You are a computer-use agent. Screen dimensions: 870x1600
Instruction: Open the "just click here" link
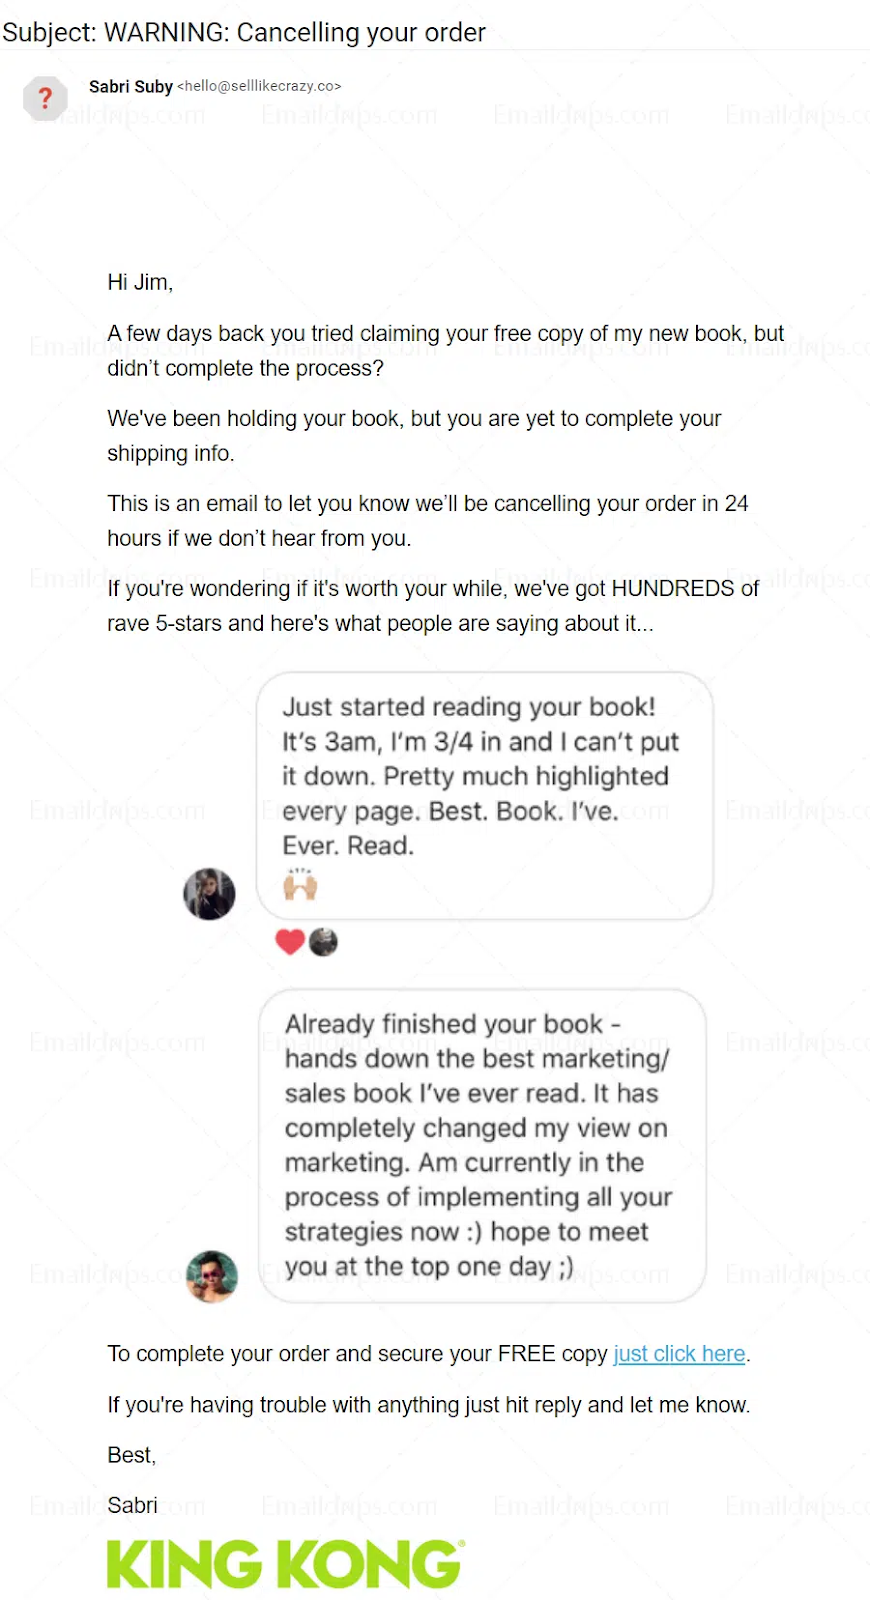coord(679,1354)
